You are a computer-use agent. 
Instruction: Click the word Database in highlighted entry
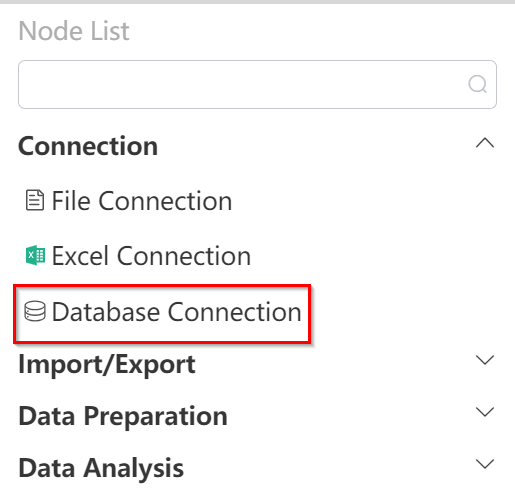[106, 312]
